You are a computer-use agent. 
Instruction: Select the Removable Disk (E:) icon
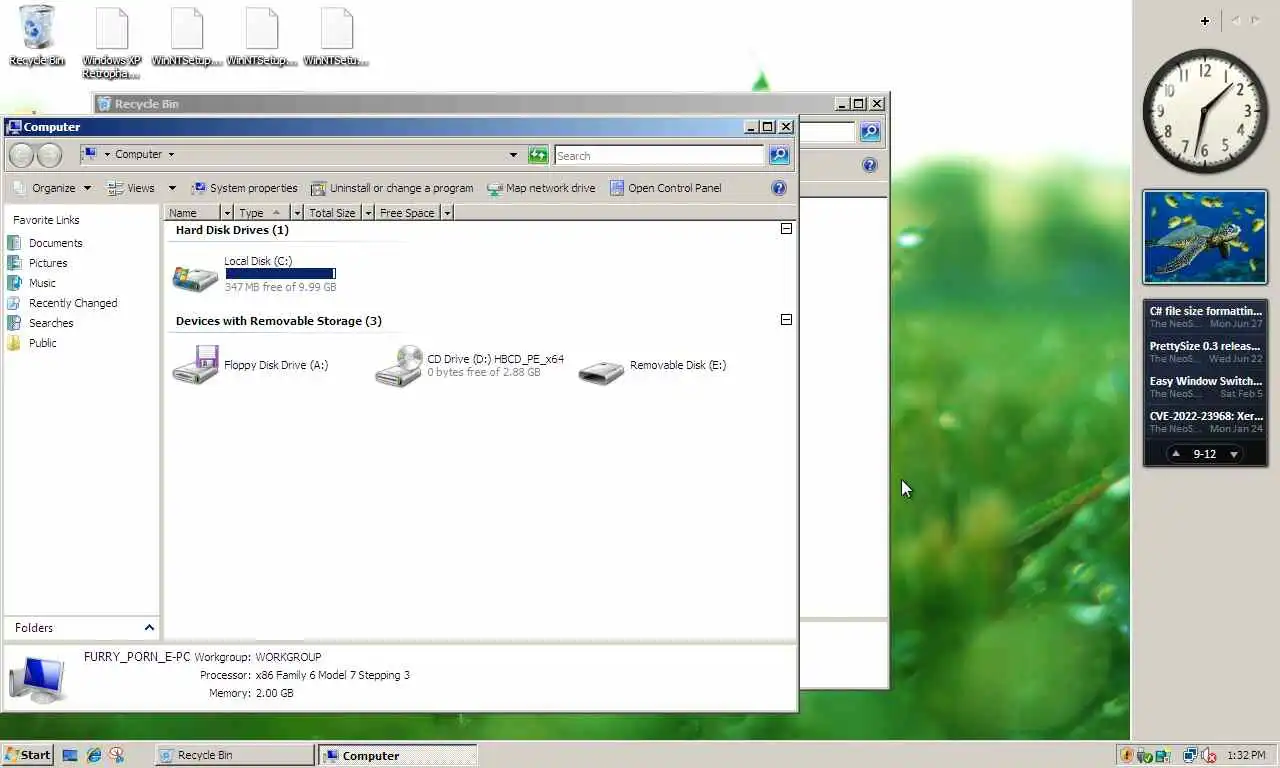(601, 371)
